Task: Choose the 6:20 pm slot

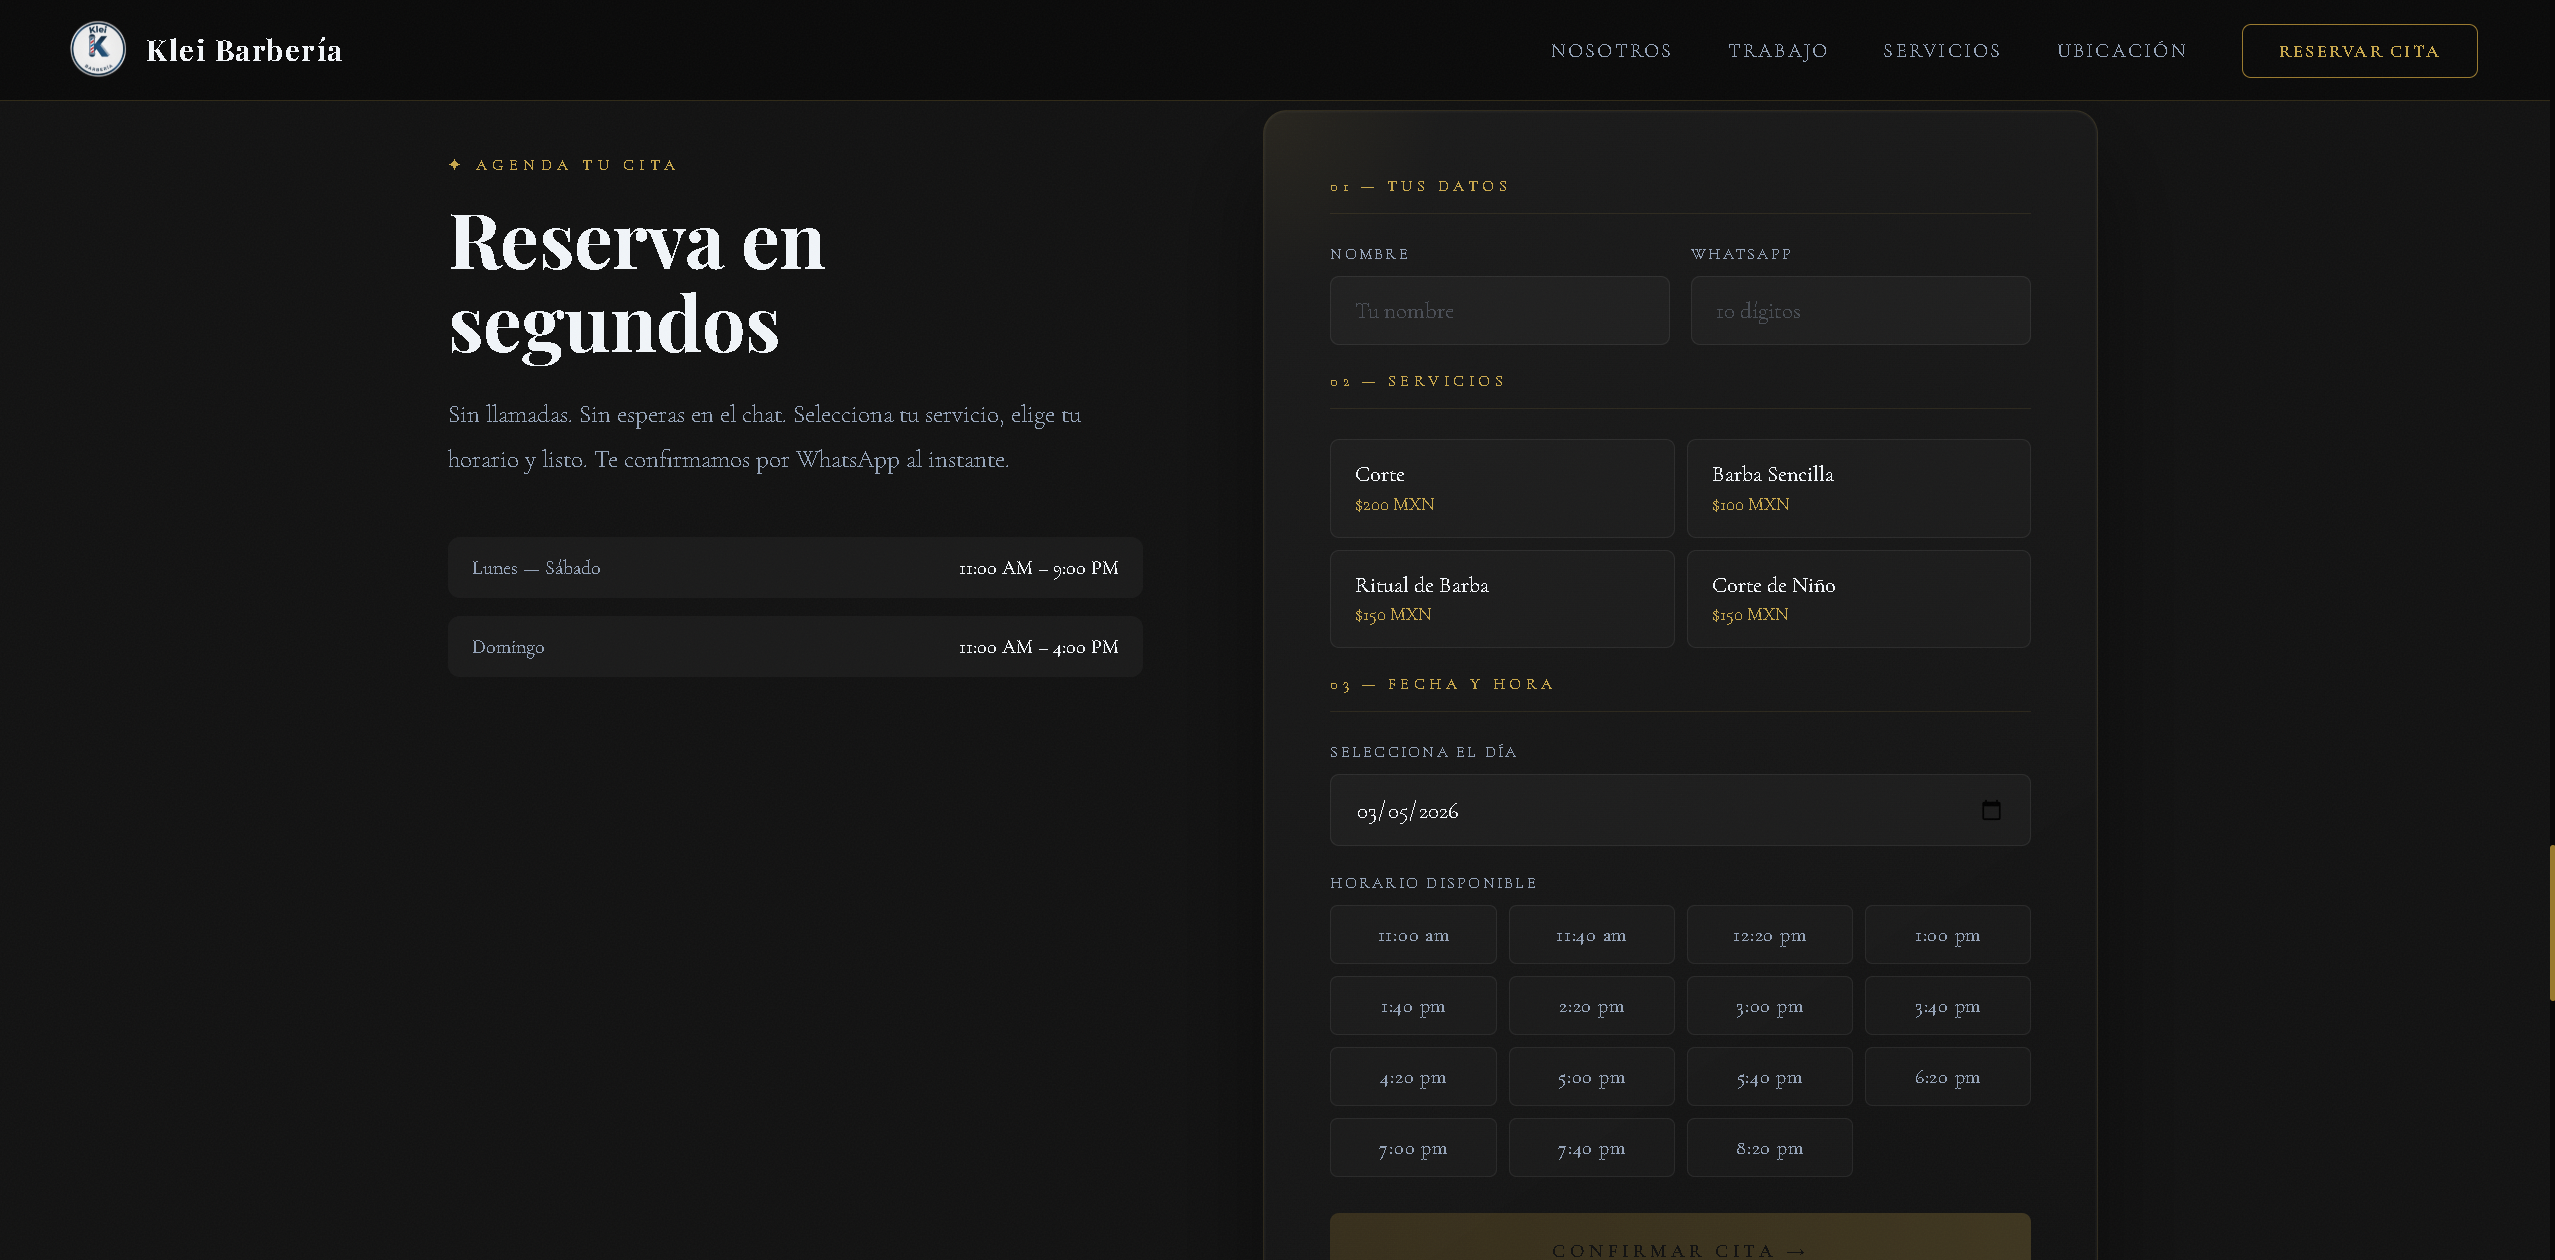Action: [1947, 1077]
